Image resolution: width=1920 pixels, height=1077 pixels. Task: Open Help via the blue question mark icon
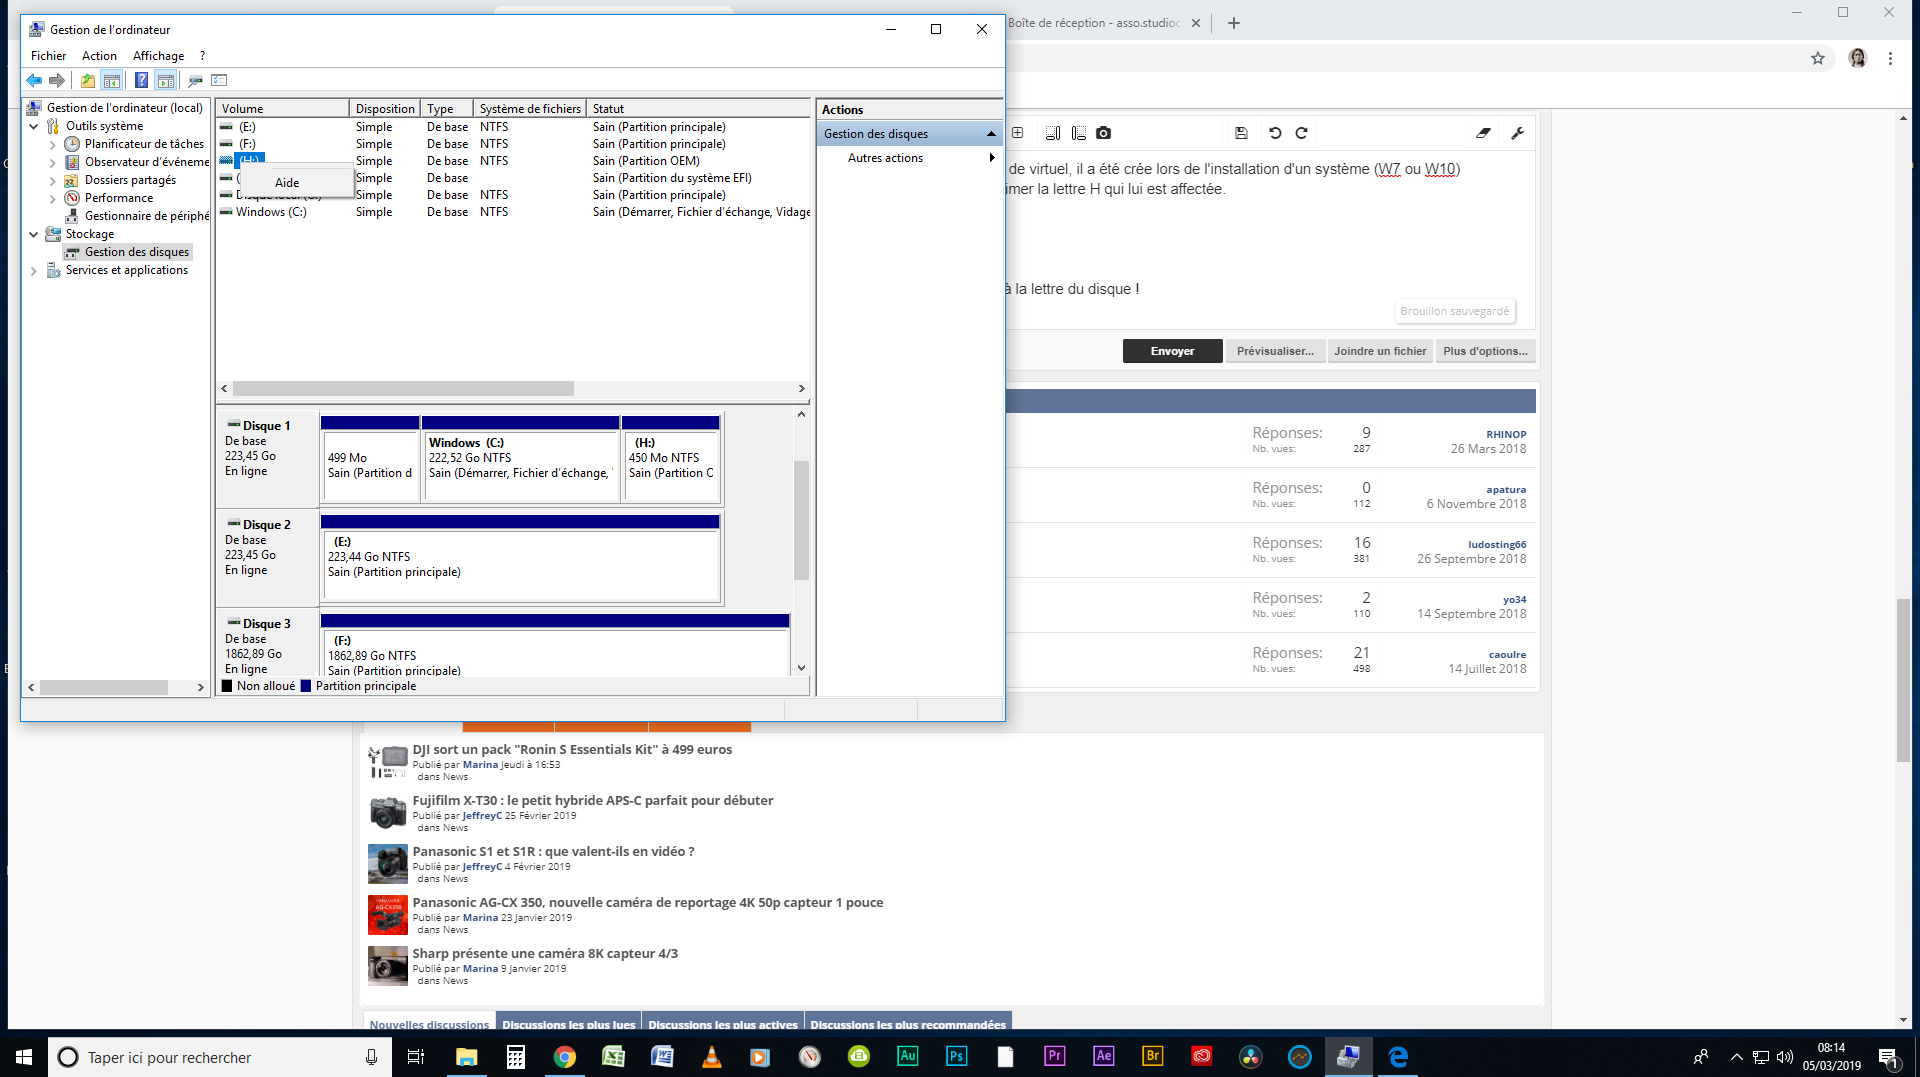141,80
